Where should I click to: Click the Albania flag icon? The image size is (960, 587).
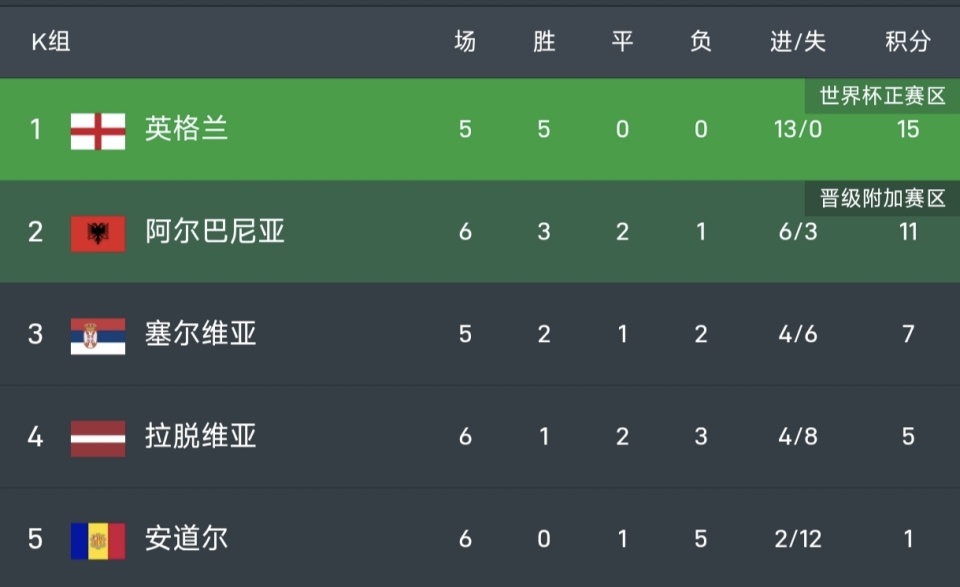pyautogui.click(x=98, y=233)
